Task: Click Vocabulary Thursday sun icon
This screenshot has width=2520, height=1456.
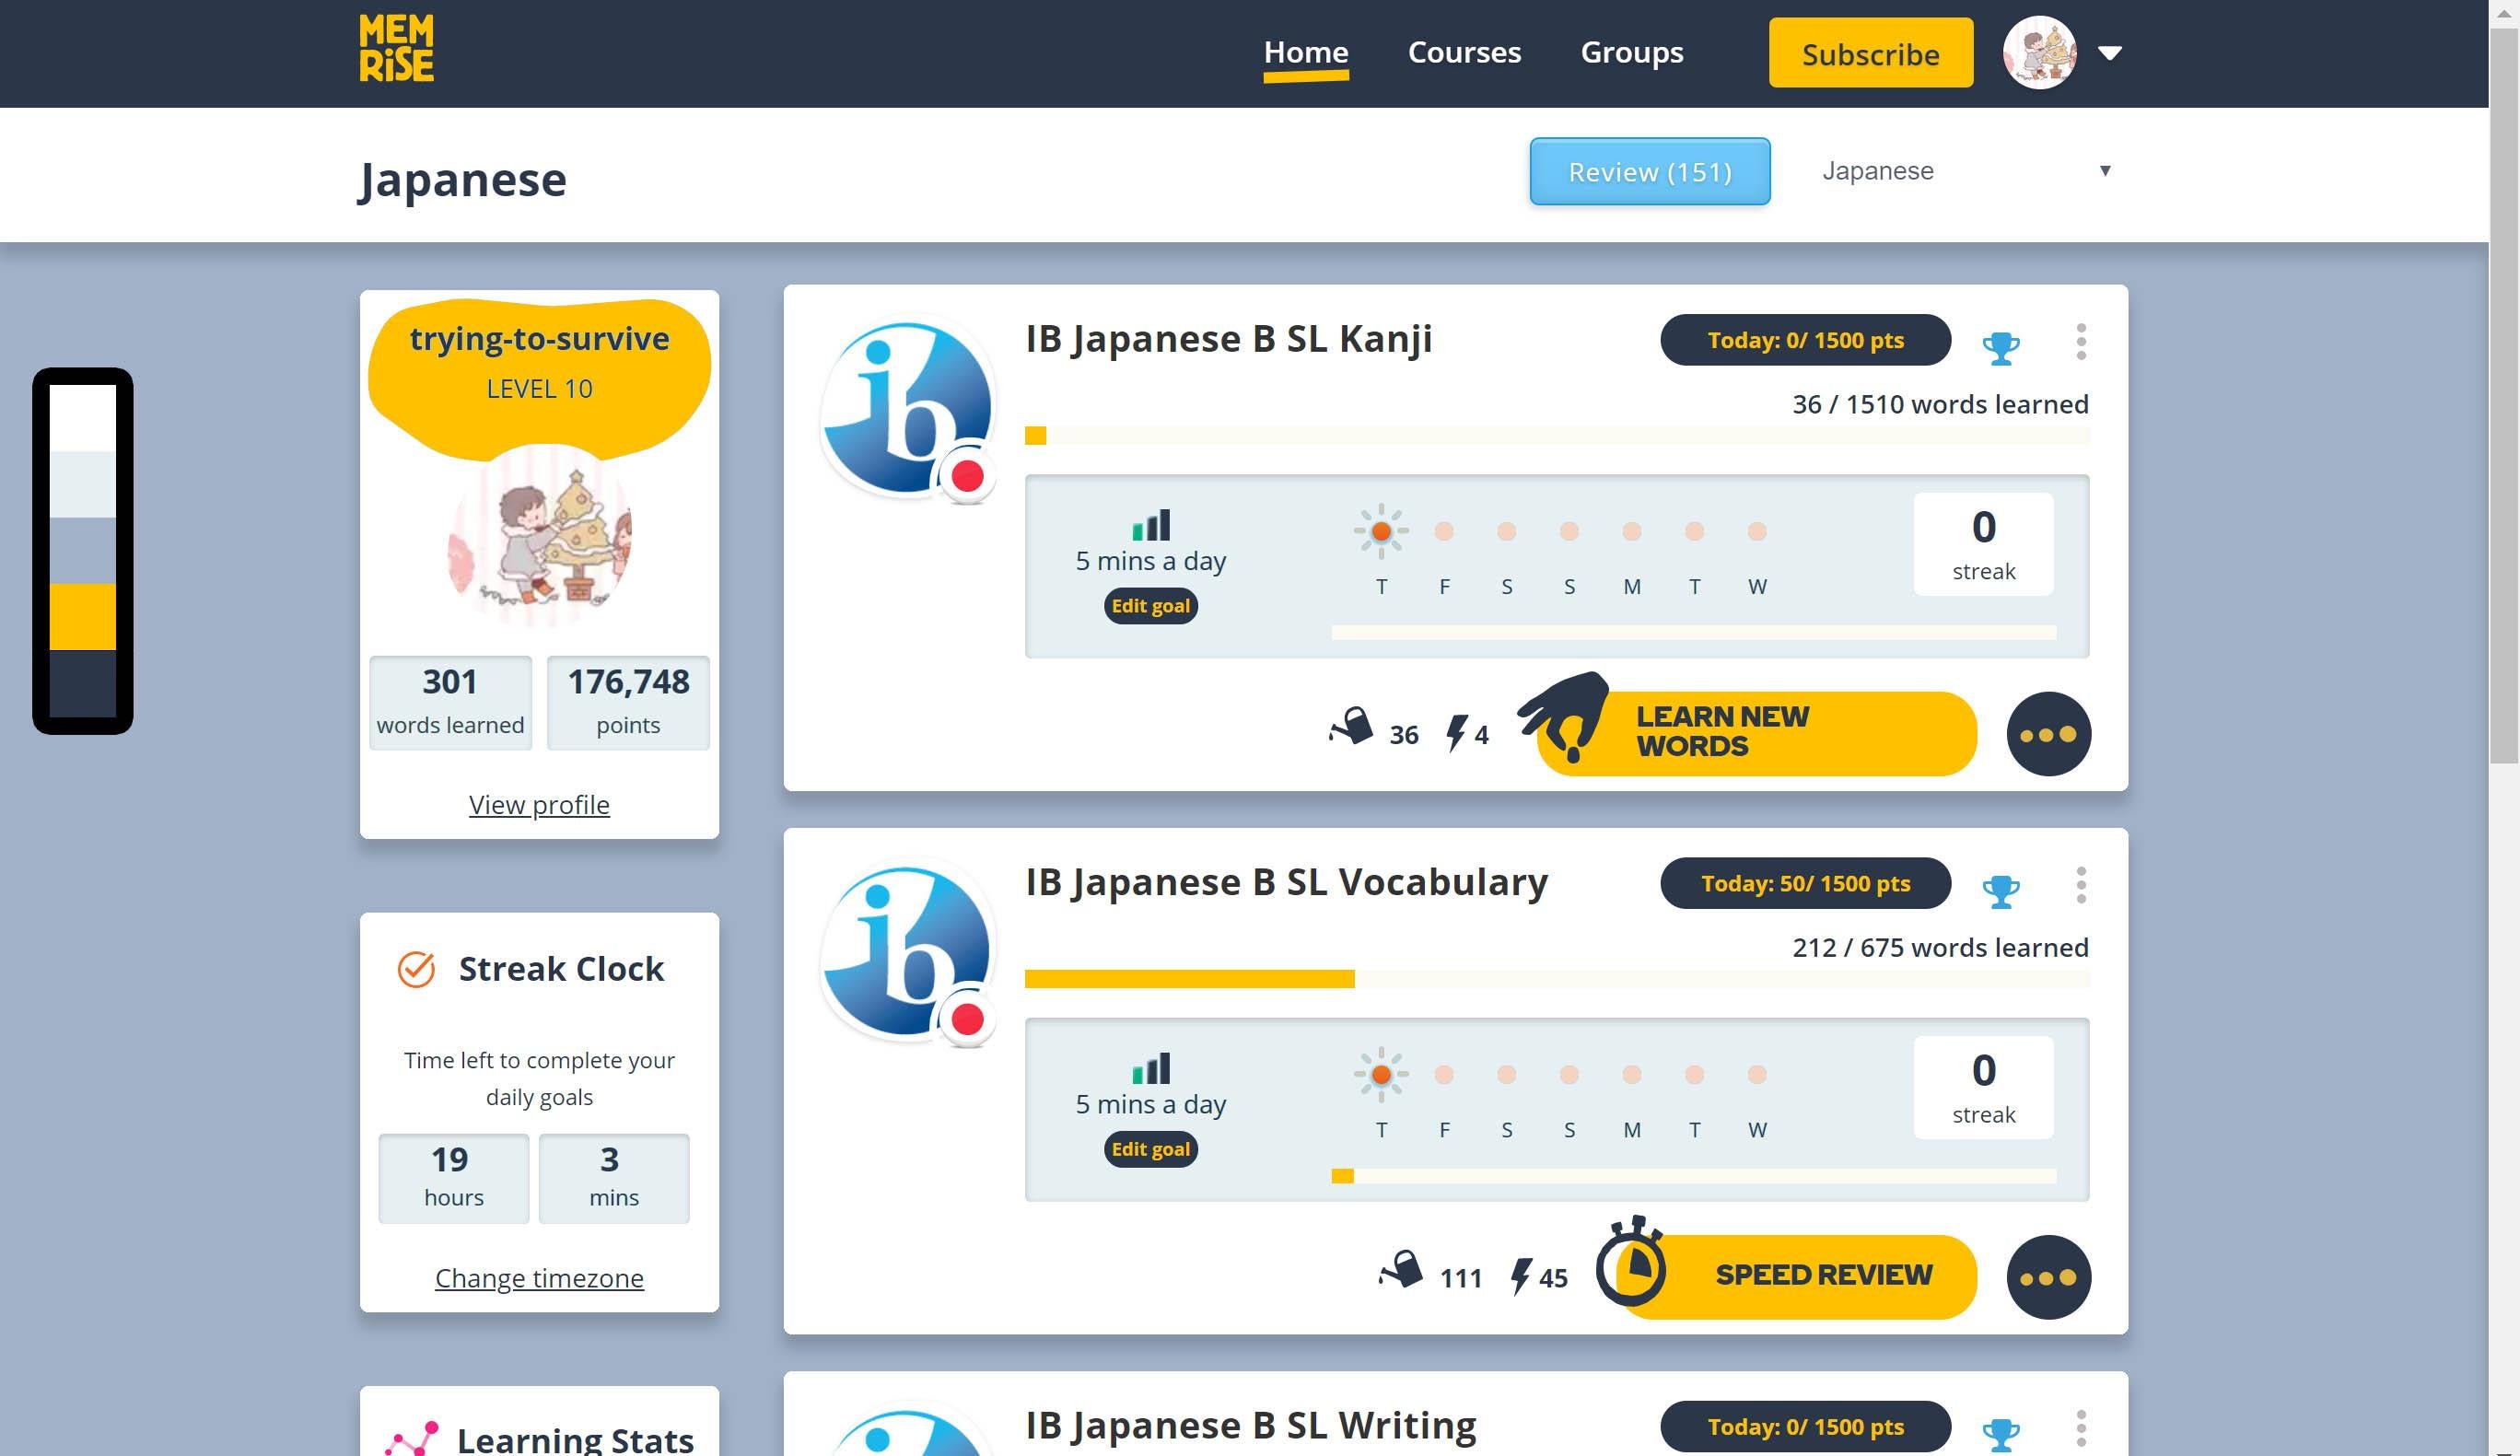Action: pyautogui.click(x=1381, y=1074)
